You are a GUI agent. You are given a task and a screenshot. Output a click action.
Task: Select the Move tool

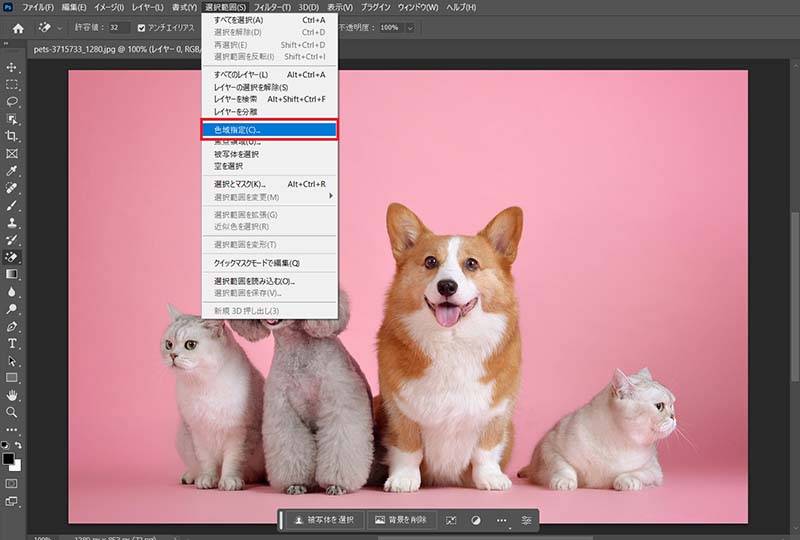coord(12,67)
